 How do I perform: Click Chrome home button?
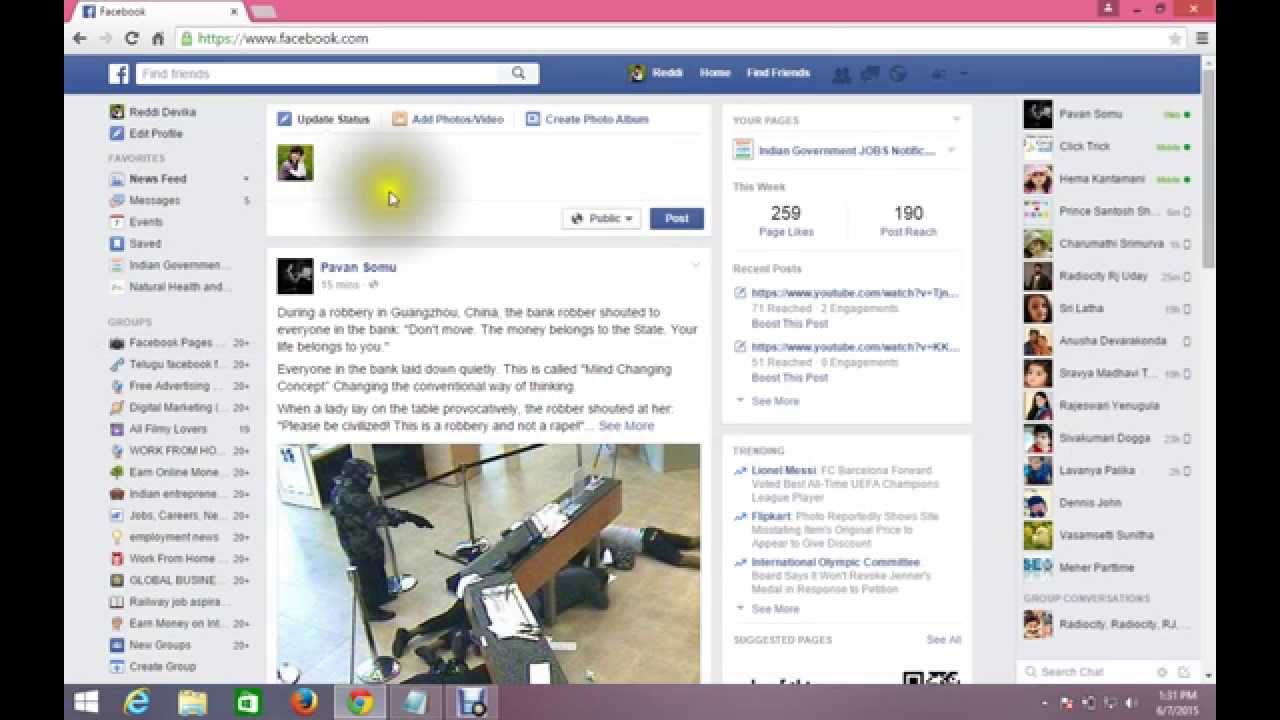[157, 38]
